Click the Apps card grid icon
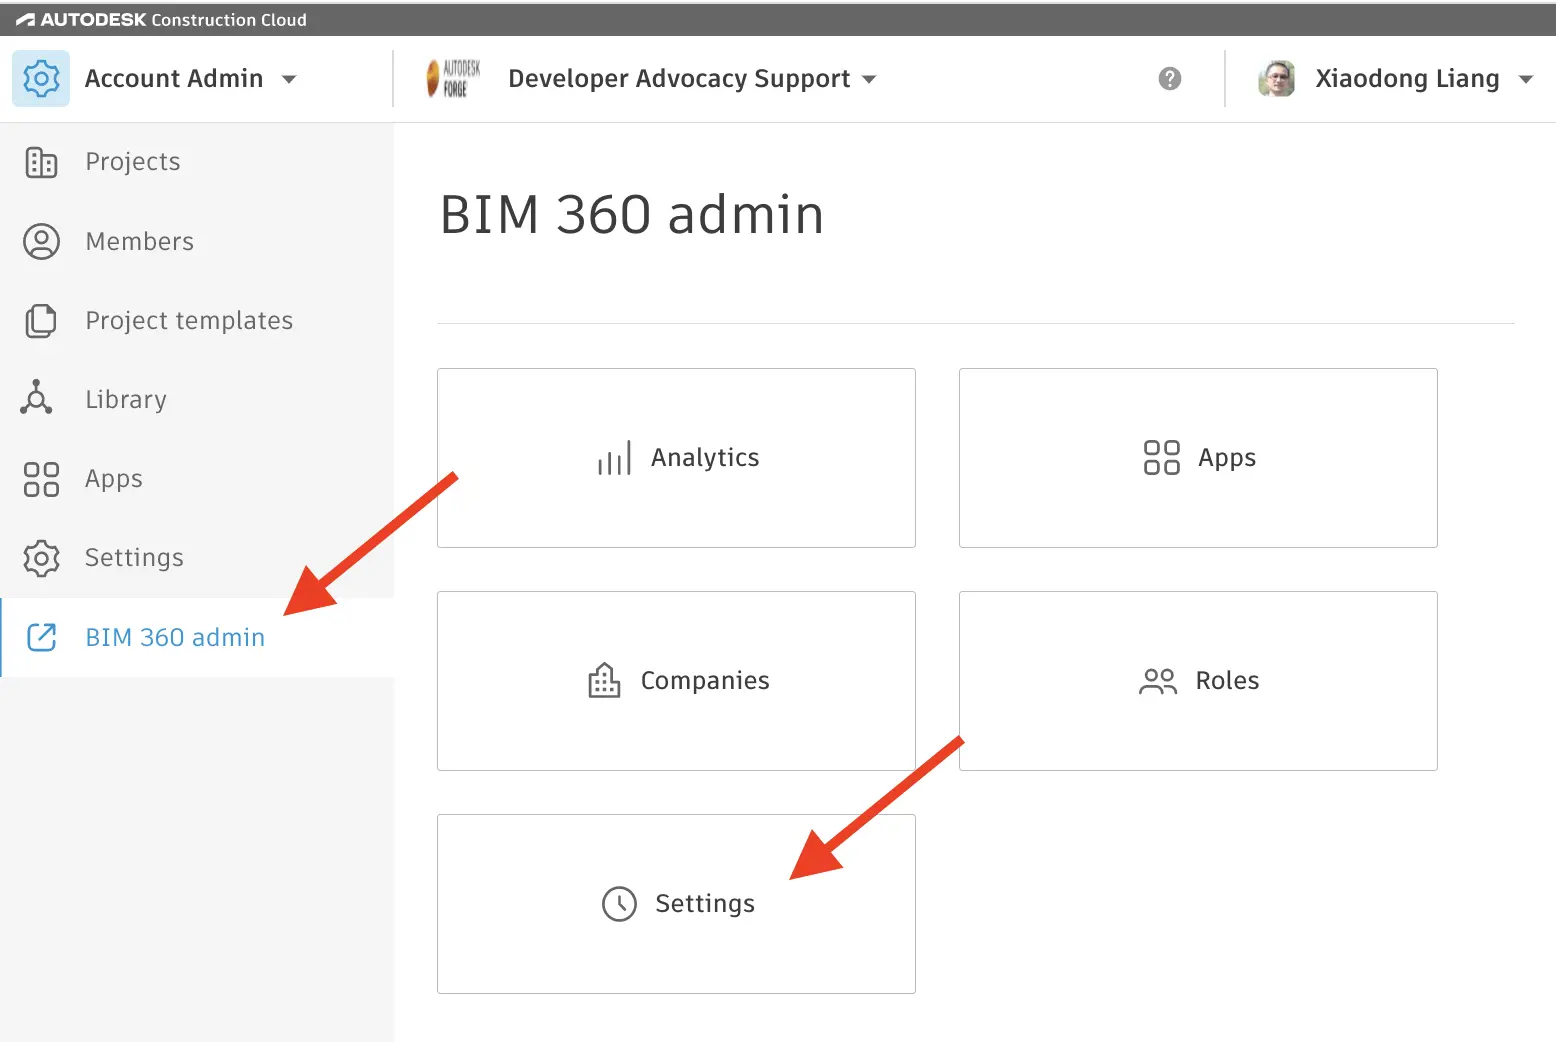Screen dimensions: 1556x1042 click(1161, 458)
